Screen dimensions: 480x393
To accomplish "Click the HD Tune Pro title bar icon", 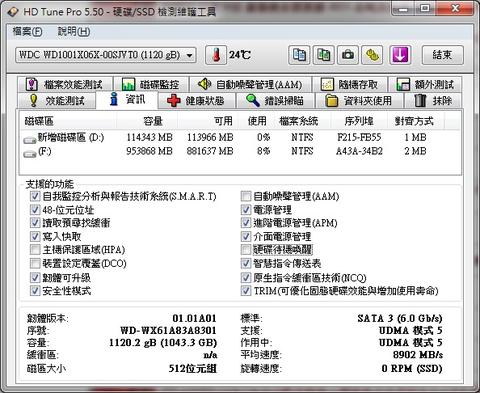I will tap(13, 12).
